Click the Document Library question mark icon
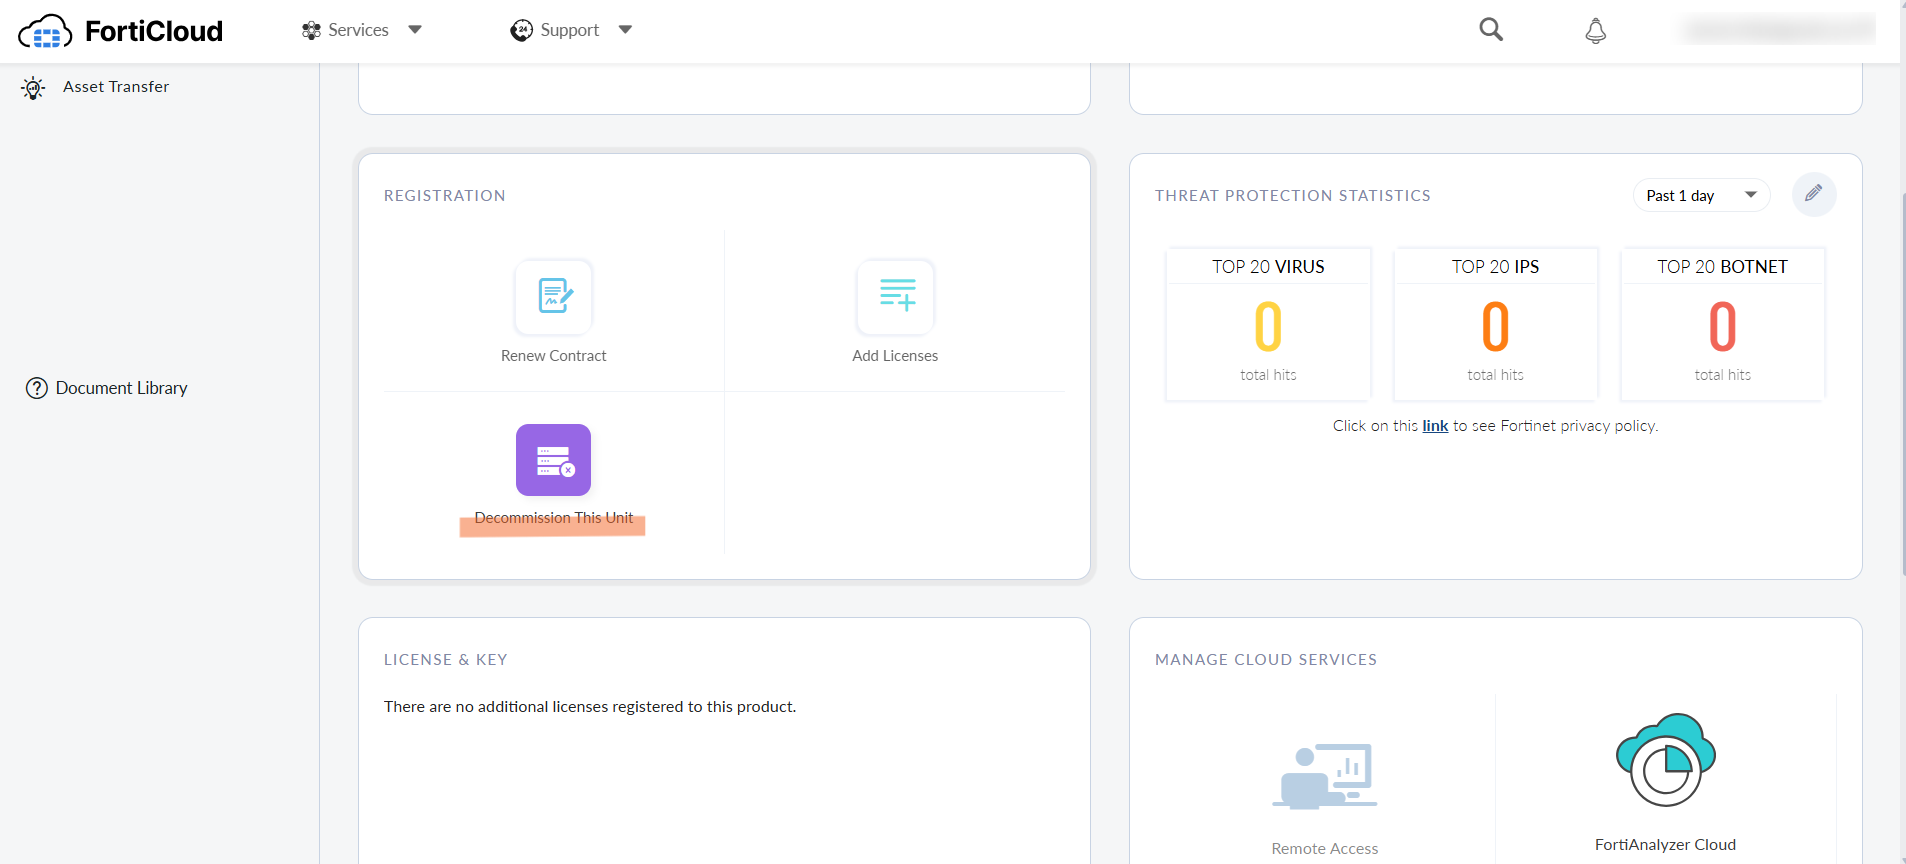The width and height of the screenshot is (1906, 864). point(37,388)
